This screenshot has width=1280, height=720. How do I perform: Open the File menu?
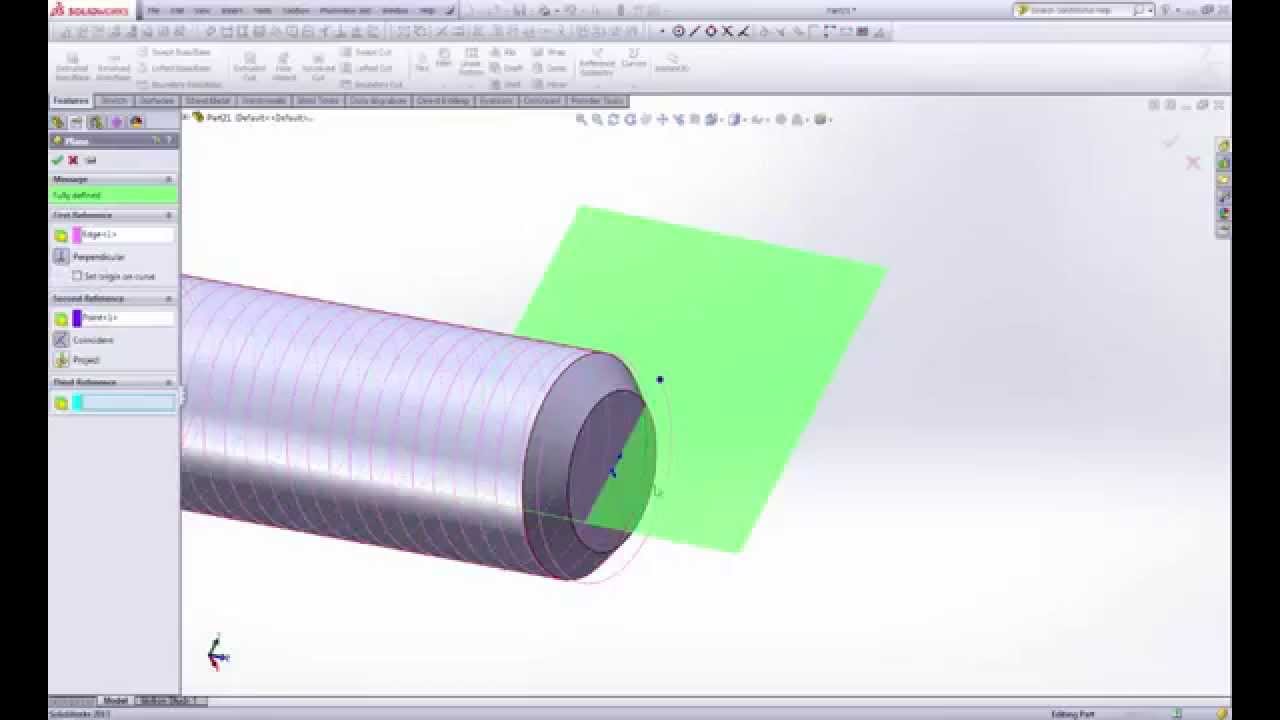coord(155,10)
